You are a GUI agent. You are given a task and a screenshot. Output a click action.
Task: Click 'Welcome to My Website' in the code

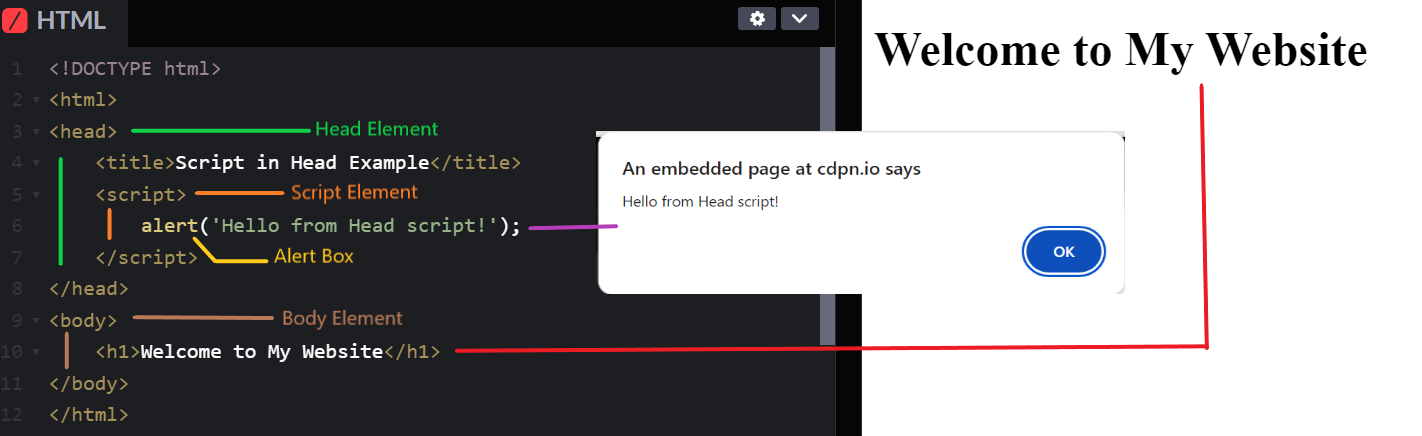coord(262,352)
